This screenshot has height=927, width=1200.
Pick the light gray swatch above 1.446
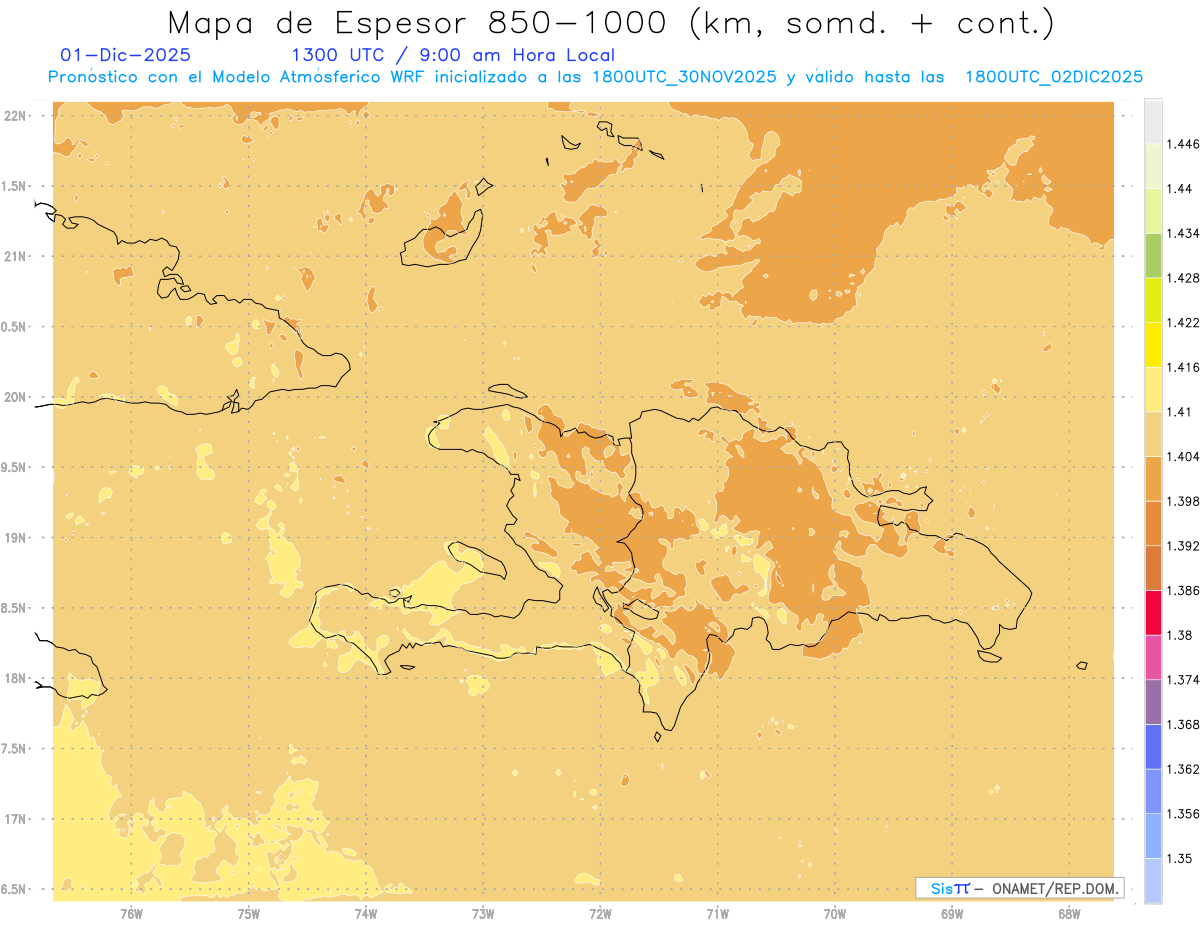coord(1153,122)
